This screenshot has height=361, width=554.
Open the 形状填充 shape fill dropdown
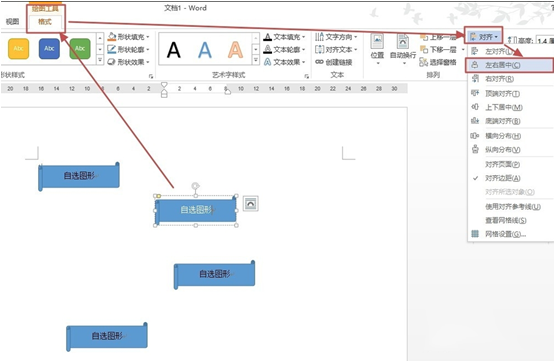[x=129, y=37]
